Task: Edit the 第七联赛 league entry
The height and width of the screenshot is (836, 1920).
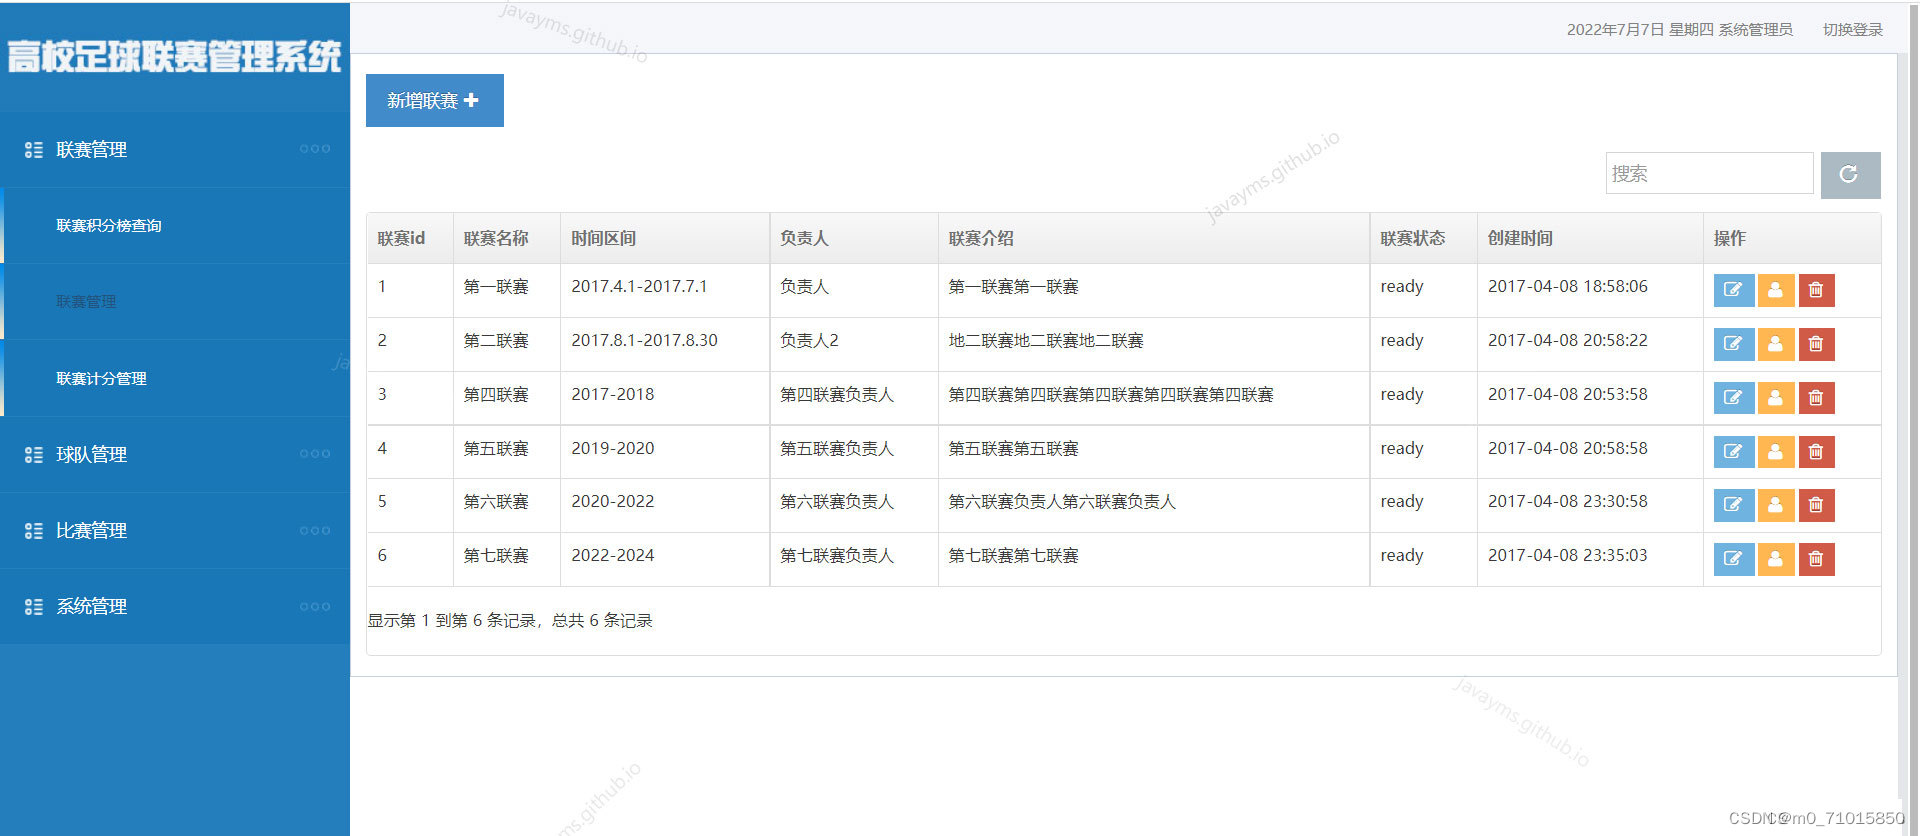Action: [1733, 559]
